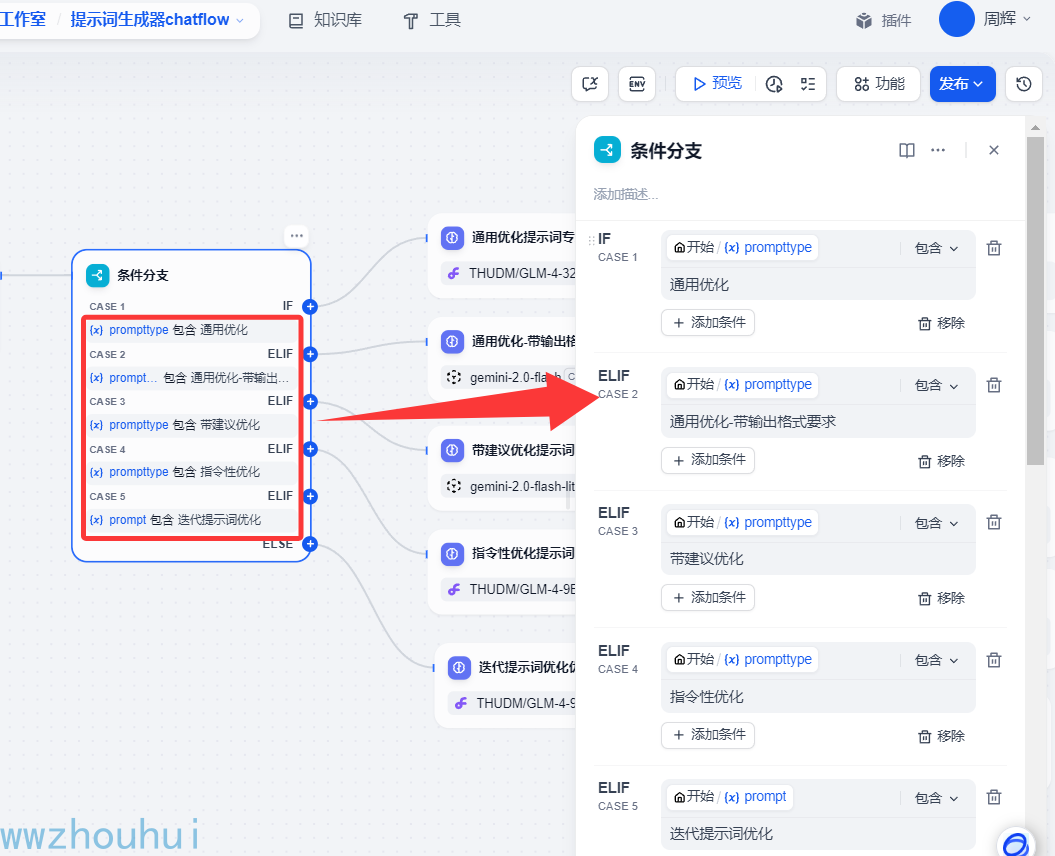The height and width of the screenshot is (856, 1055).
Task: Go to 工作室 studio breadcrumb
Action: tap(23, 20)
